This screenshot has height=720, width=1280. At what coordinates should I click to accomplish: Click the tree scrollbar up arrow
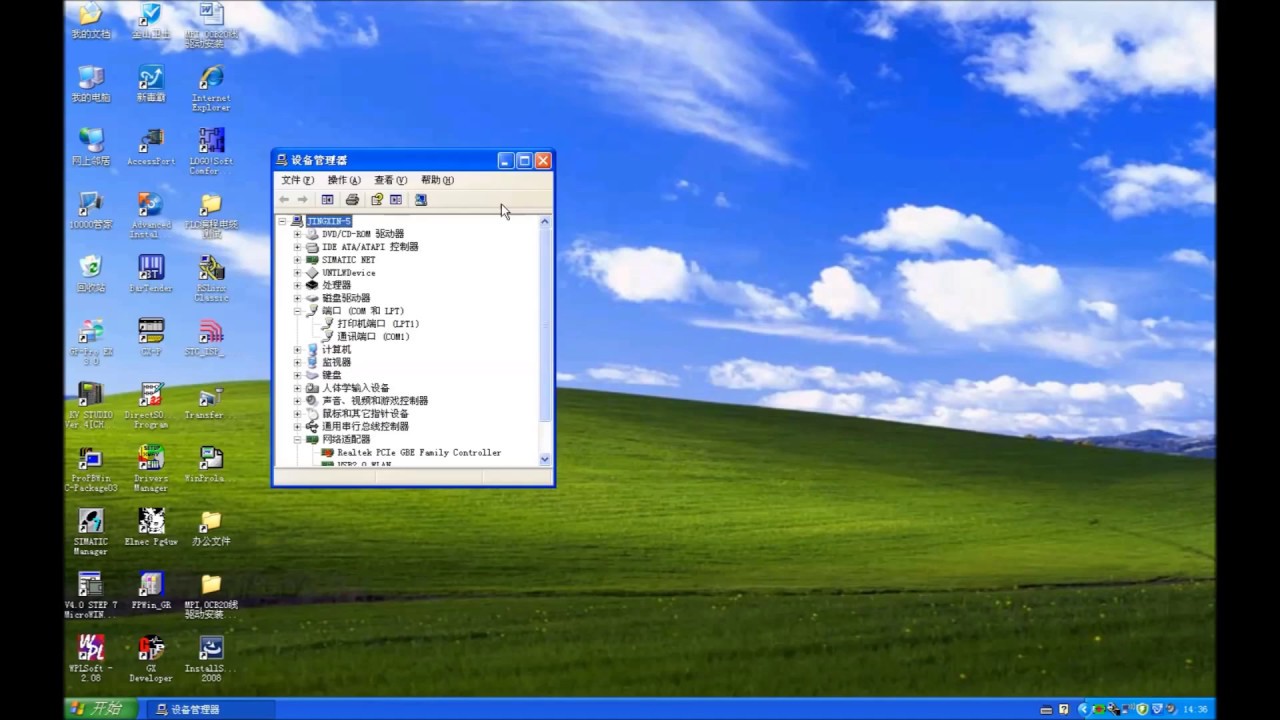(545, 221)
